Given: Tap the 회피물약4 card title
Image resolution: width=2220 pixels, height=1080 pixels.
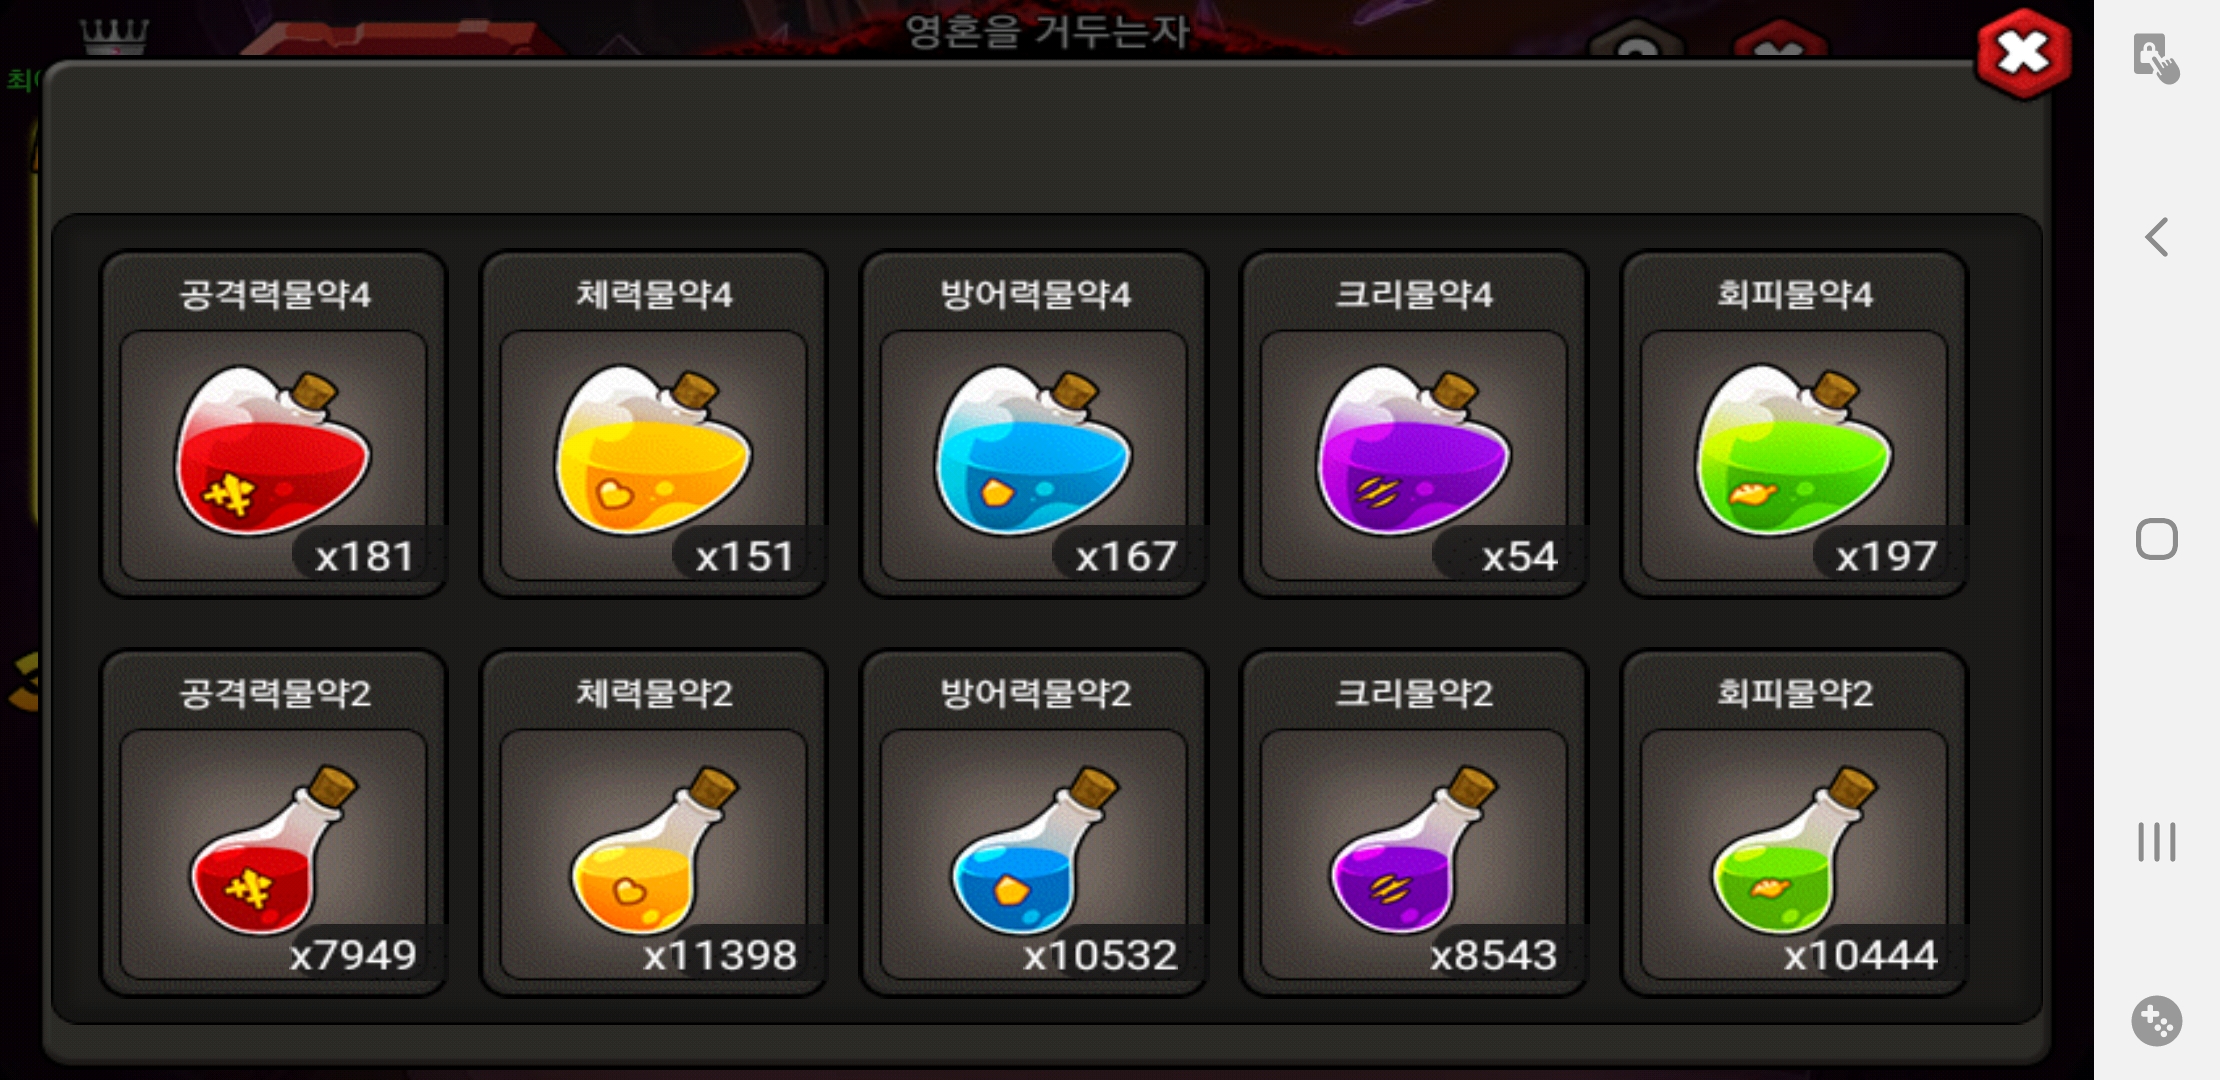Looking at the screenshot, I should tap(1794, 294).
